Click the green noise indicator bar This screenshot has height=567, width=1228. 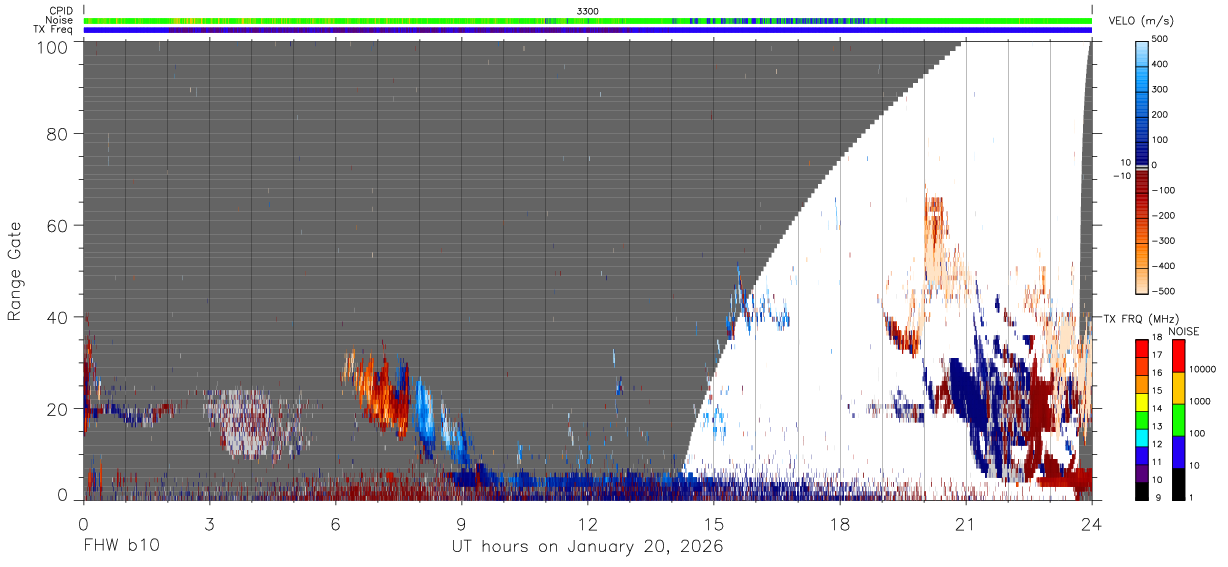[x=587, y=20]
